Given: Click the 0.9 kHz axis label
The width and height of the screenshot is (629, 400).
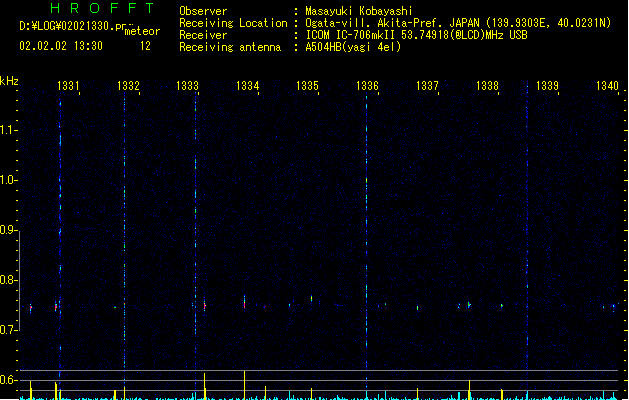Looking at the screenshot, I should pyautogui.click(x=8, y=230).
